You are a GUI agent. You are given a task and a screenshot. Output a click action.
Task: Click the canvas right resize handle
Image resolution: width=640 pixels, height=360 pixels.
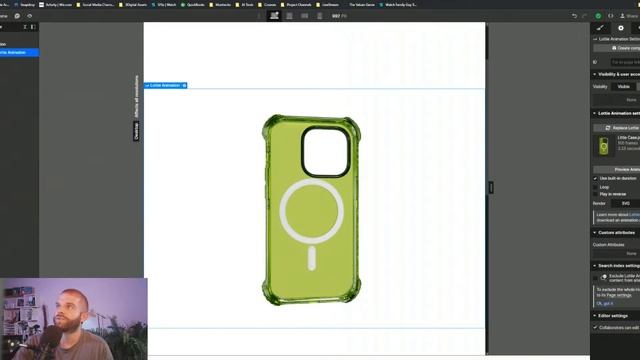coord(491,187)
